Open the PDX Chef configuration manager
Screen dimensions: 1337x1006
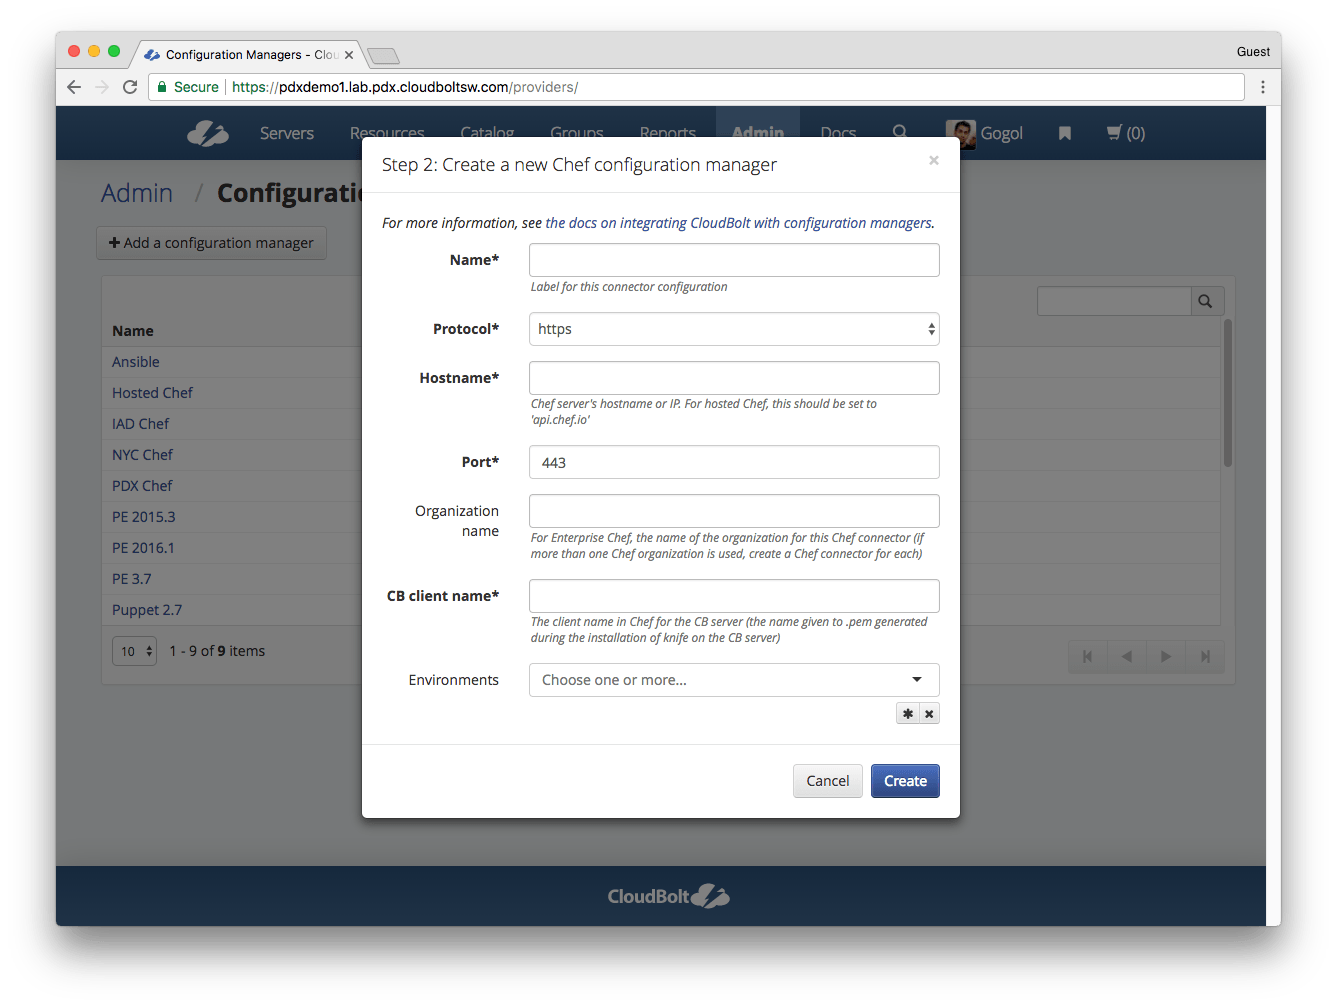(x=142, y=486)
